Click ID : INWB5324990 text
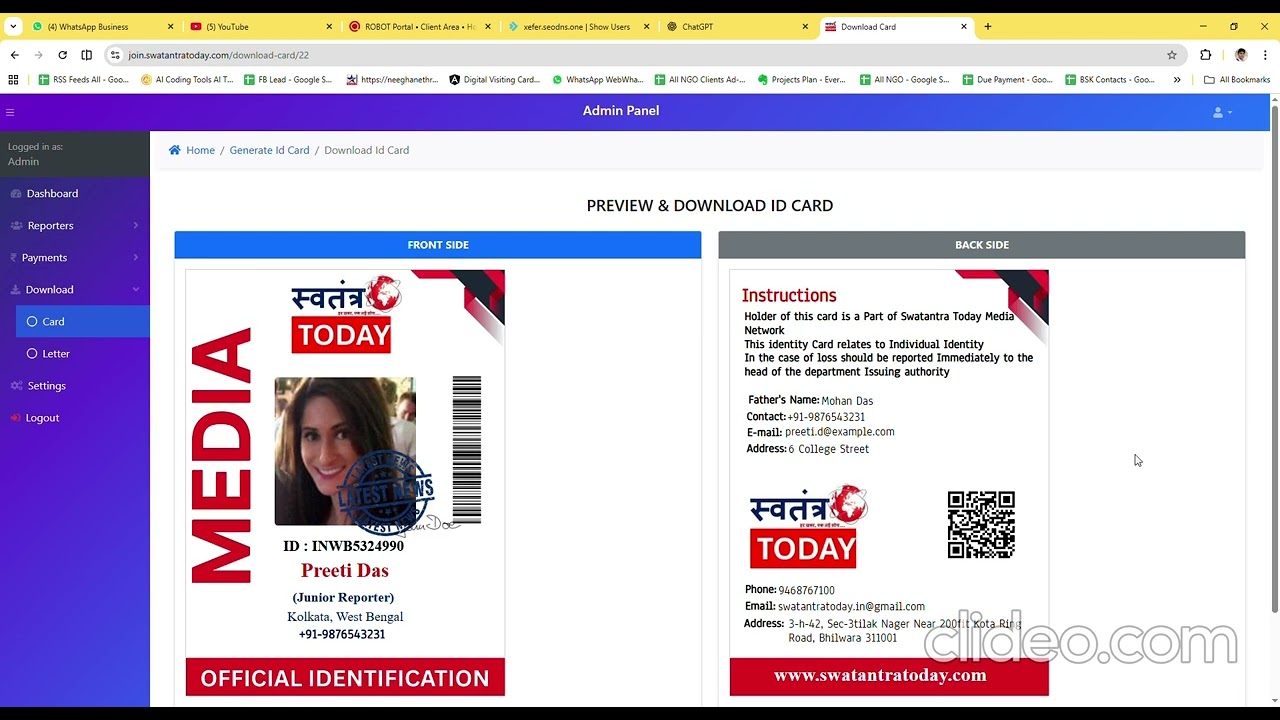This screenshot has height=720, width=1280. pyautogui.click(x=344, y=546)
